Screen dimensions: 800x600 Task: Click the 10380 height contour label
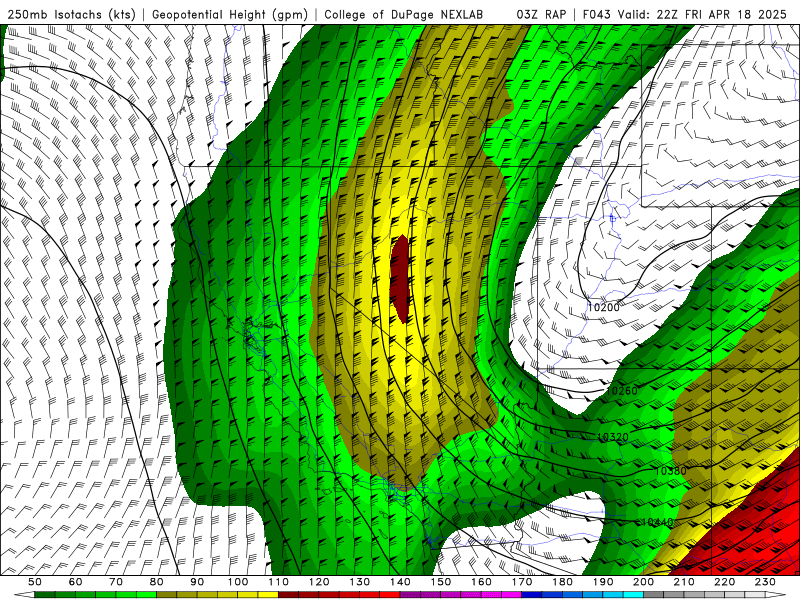click(670, 471)
